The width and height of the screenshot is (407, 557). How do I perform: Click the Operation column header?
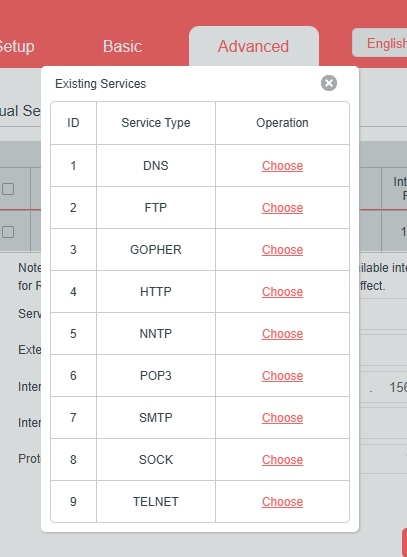[282, 123]
